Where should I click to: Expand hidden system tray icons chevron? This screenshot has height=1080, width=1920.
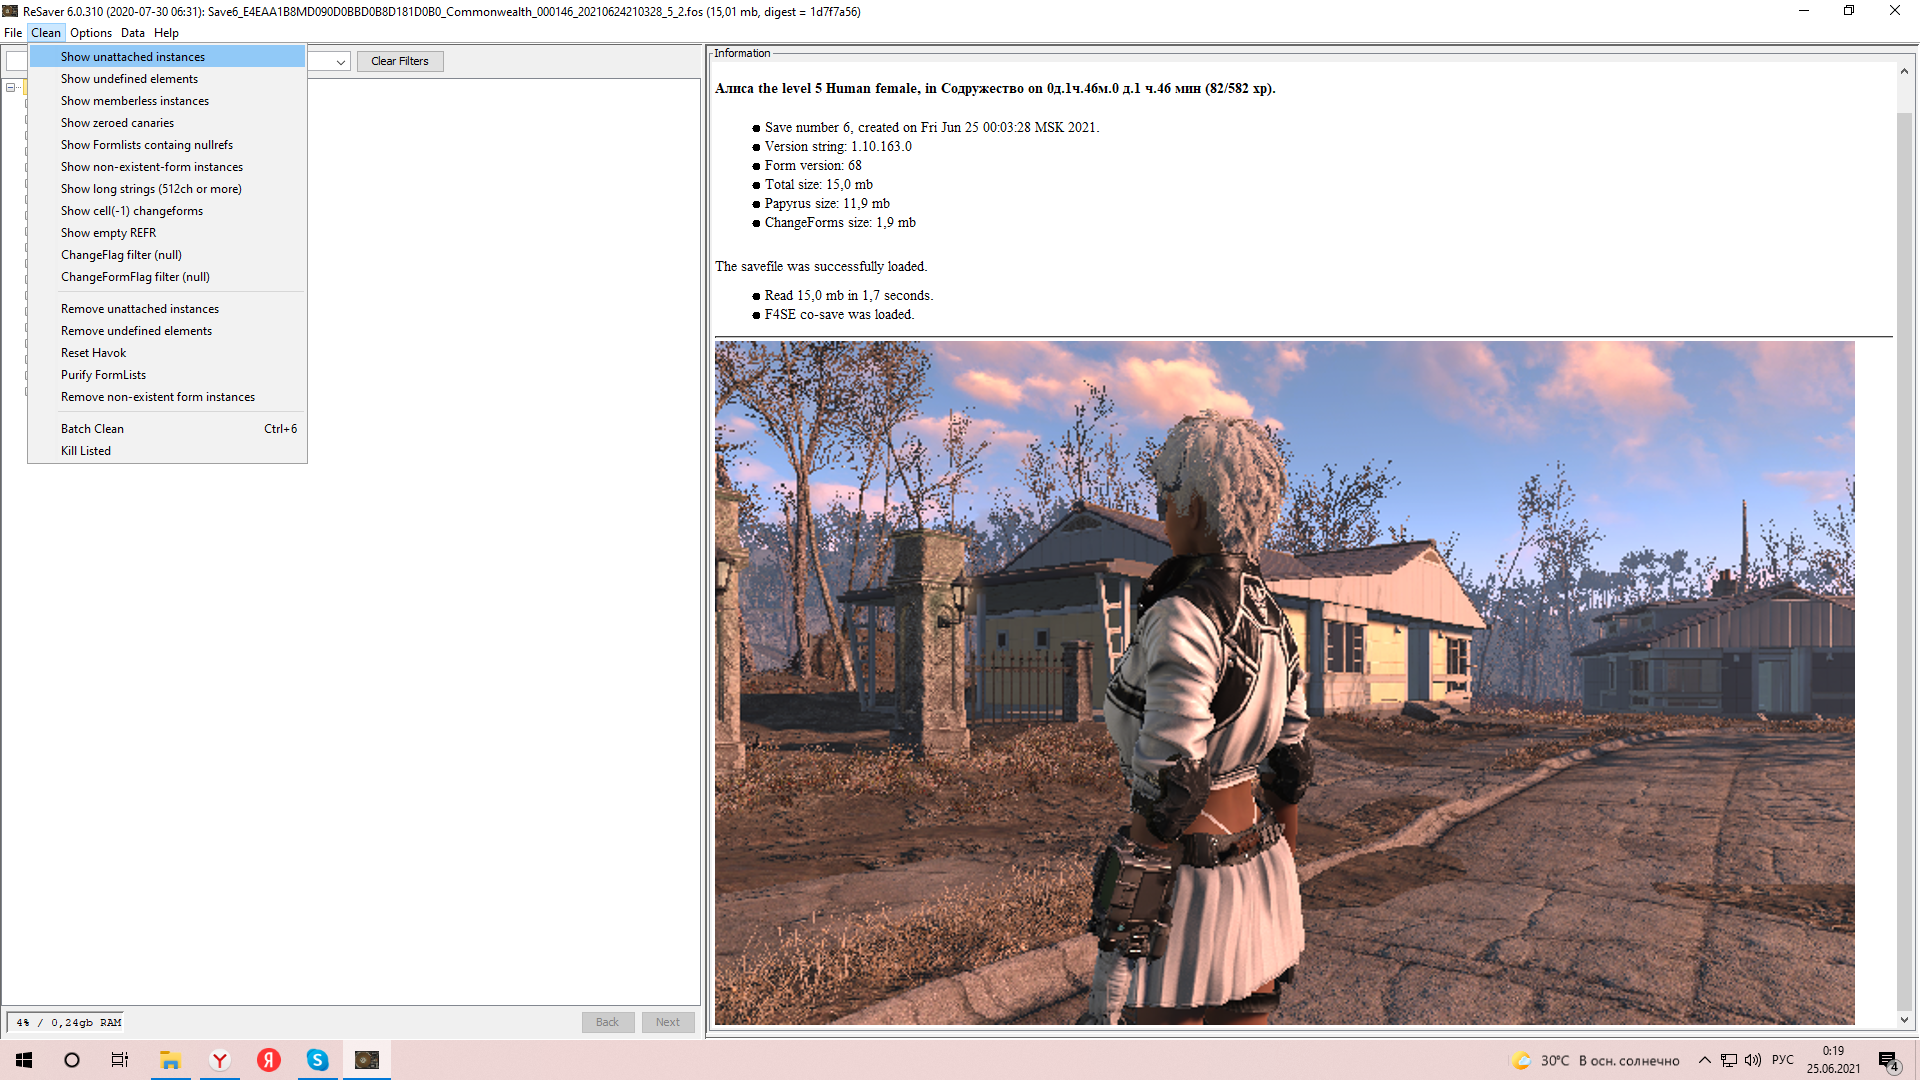1705,1060
